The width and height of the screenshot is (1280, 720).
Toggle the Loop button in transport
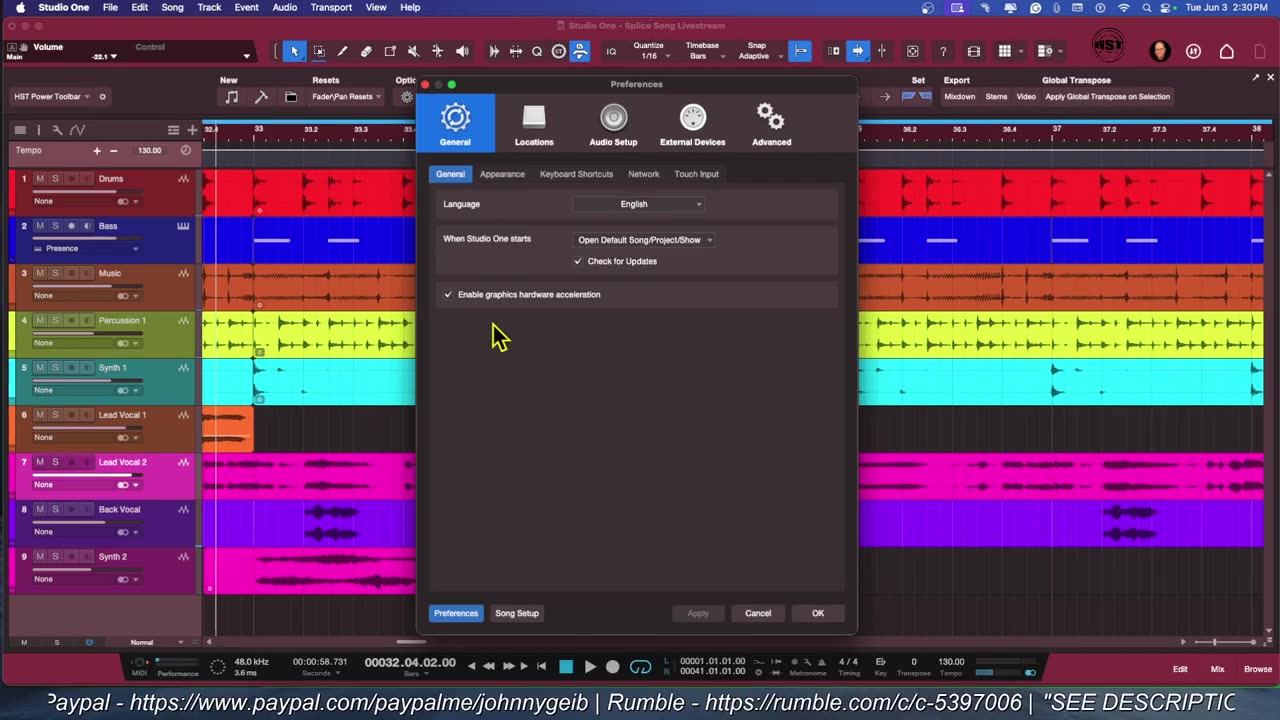click(x=641, y=666)
